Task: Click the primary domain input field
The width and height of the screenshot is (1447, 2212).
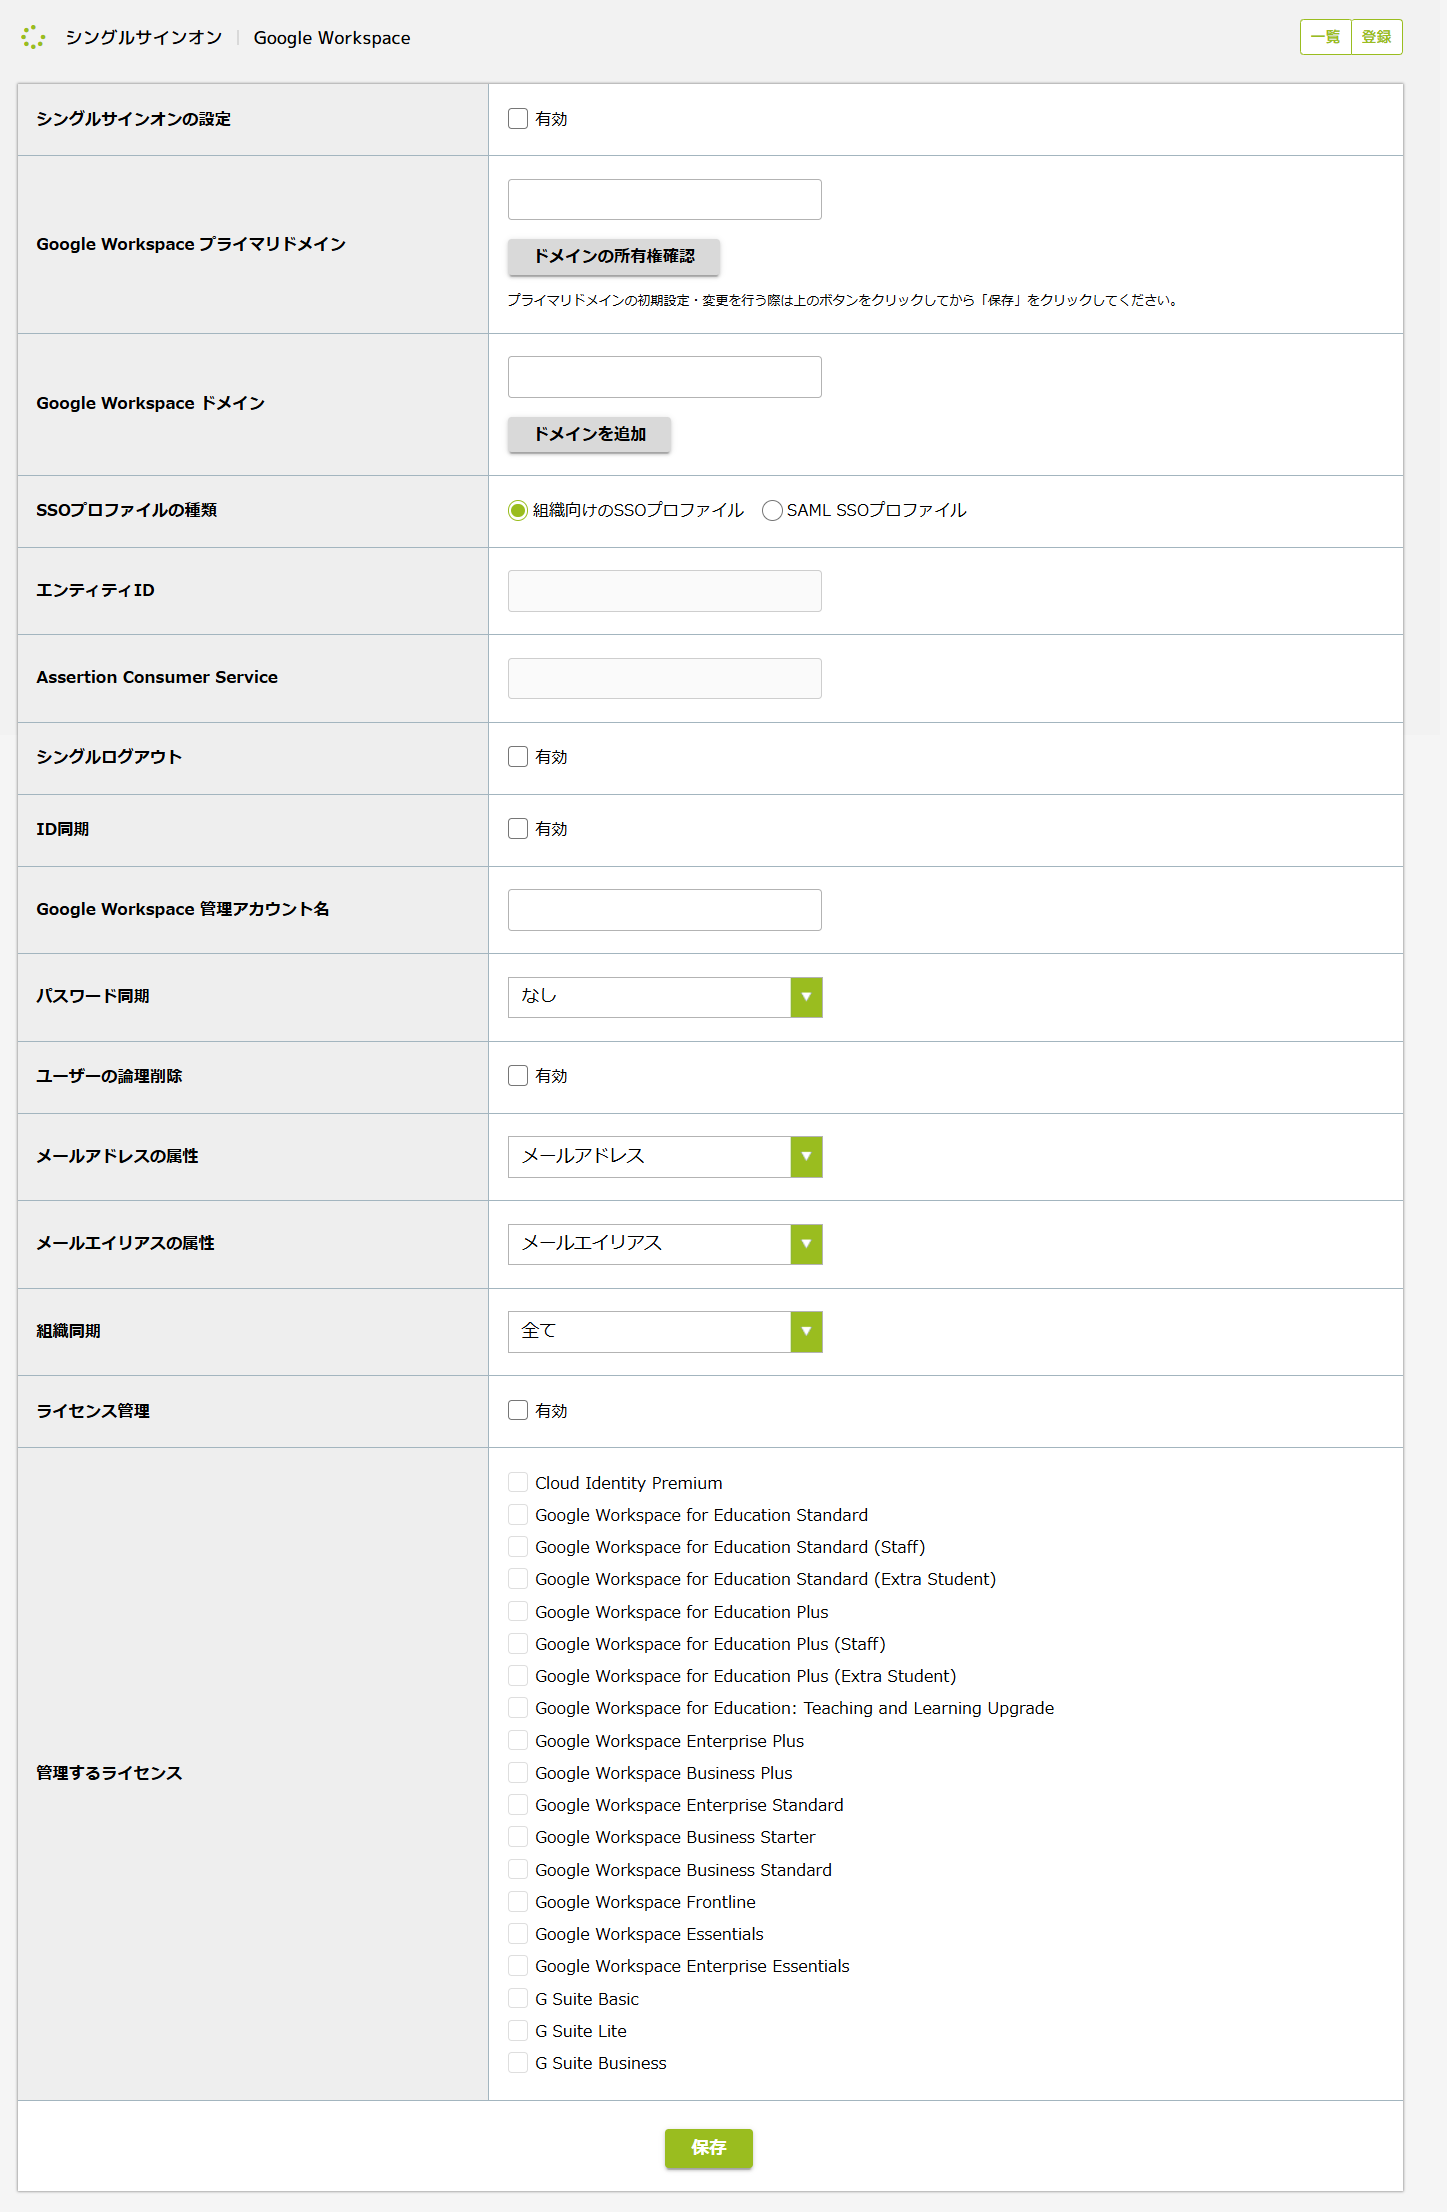Action: (664, 200)
